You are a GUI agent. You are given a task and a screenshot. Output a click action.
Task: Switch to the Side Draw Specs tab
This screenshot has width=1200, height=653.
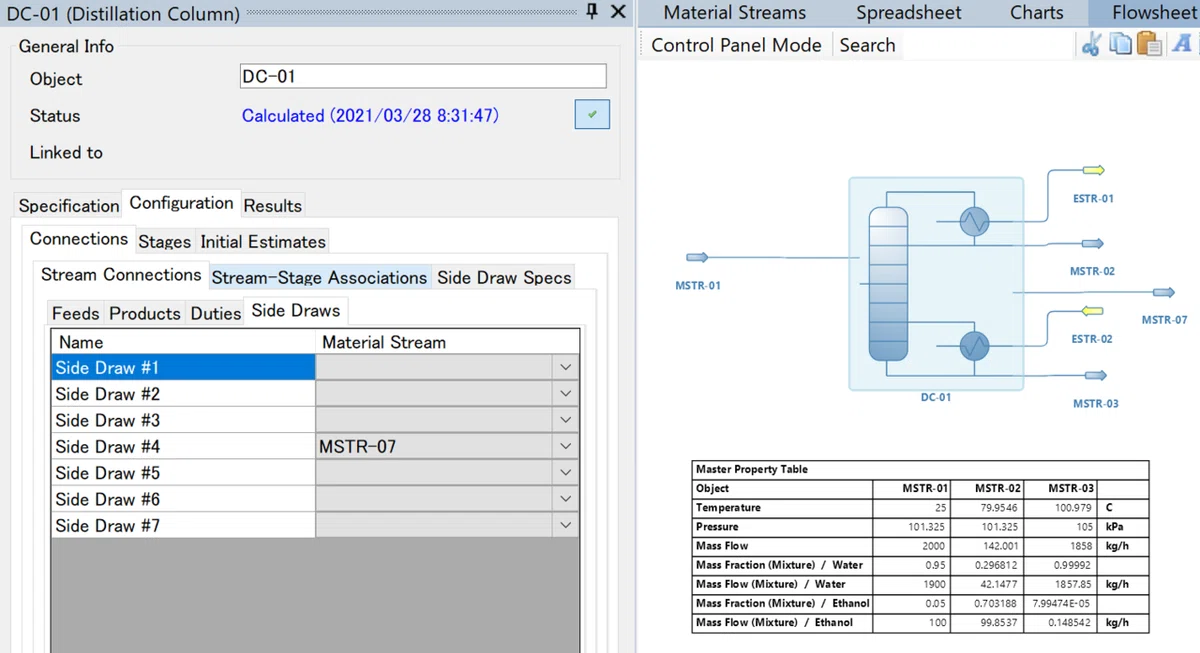click(x=504, y=277)
